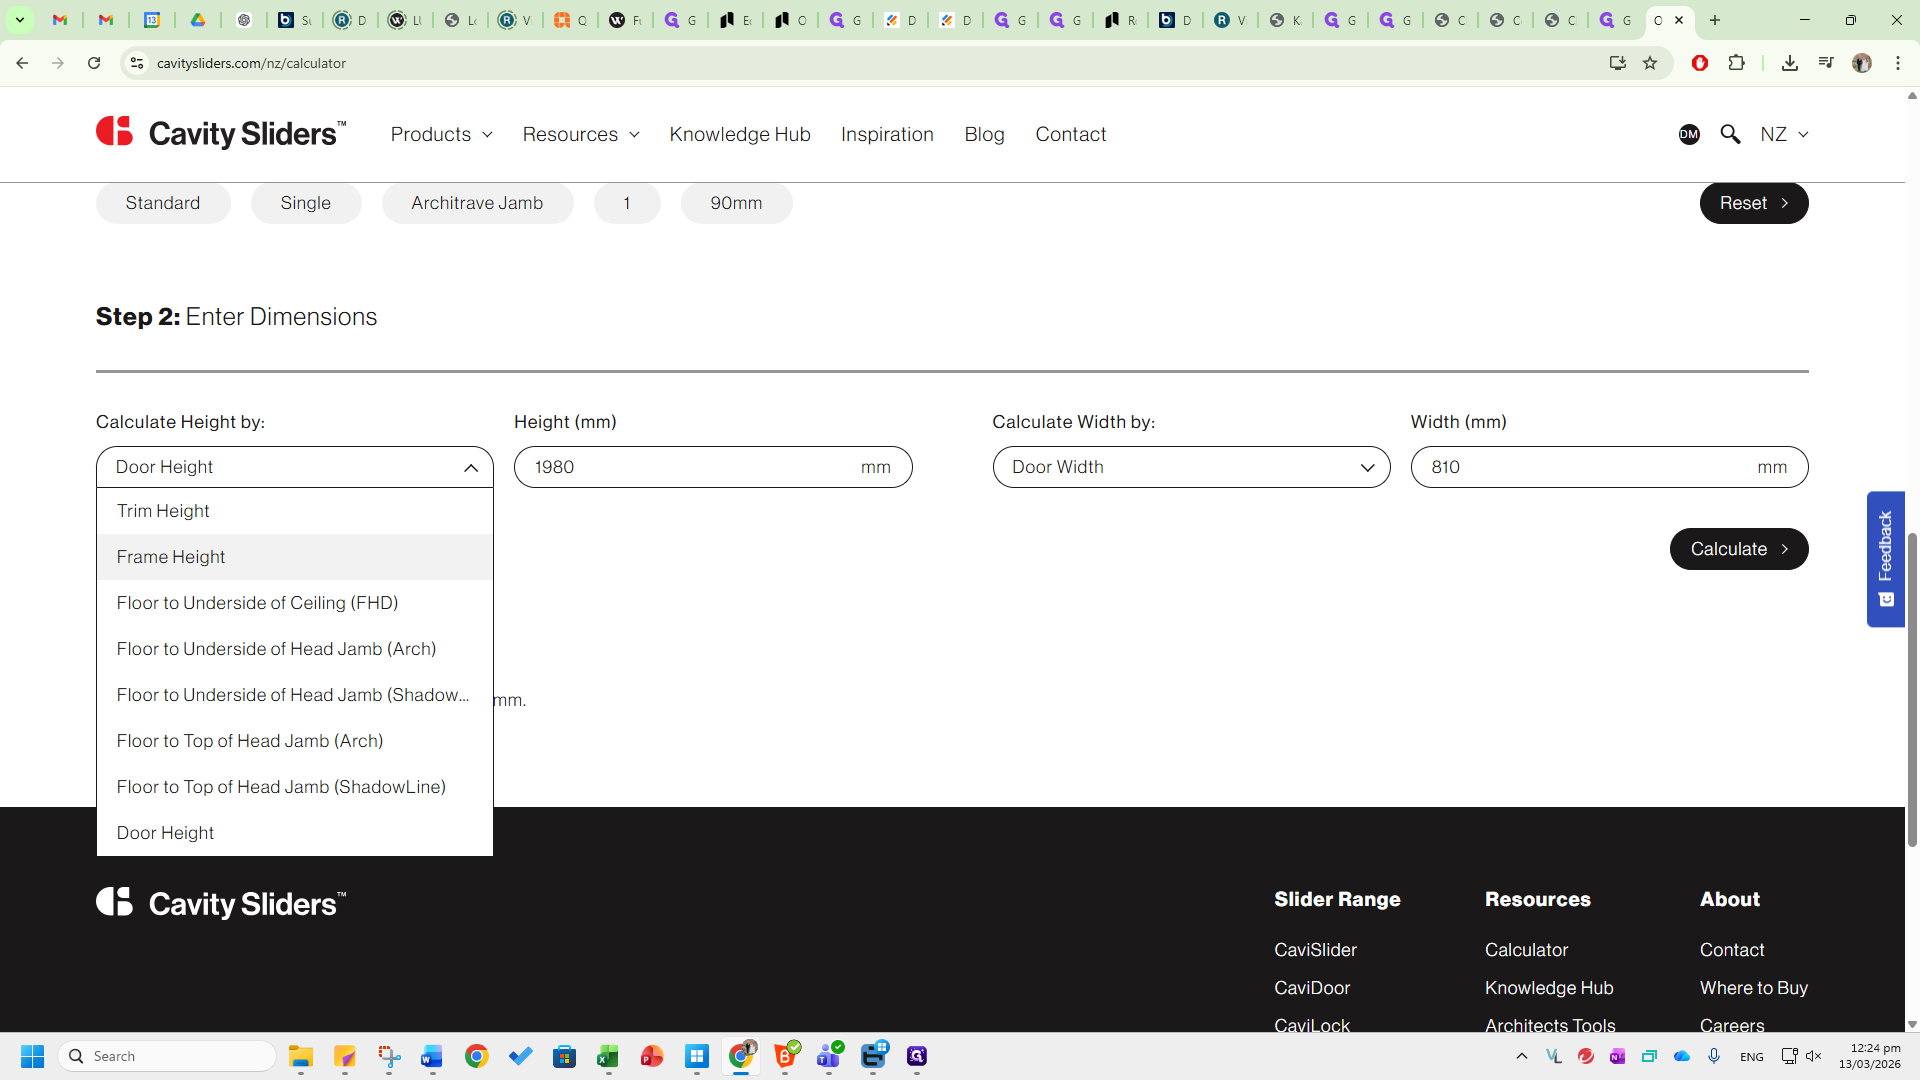Viewport: 1920px width, 1080px height.
Task: Click the site search magnifier icon
Action: point(1730,134)
